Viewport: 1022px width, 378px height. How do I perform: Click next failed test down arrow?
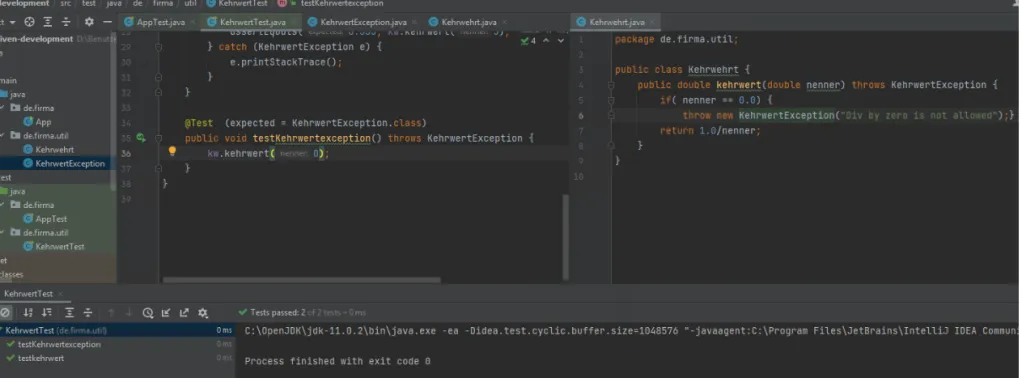[x=128, y=313]
